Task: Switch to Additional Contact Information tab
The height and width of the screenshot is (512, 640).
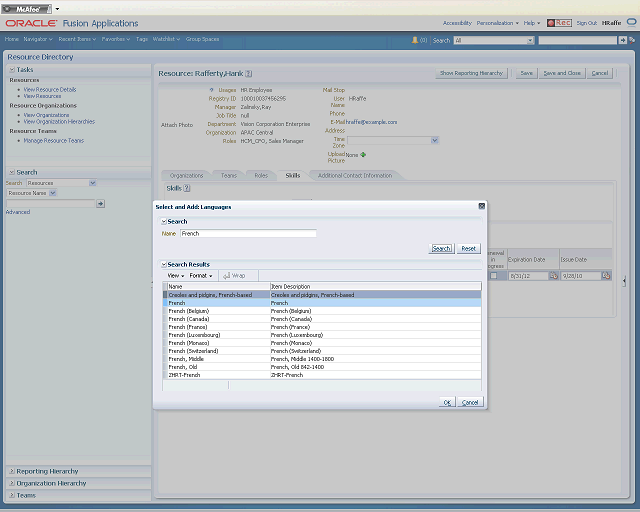Action: [355, 176]
